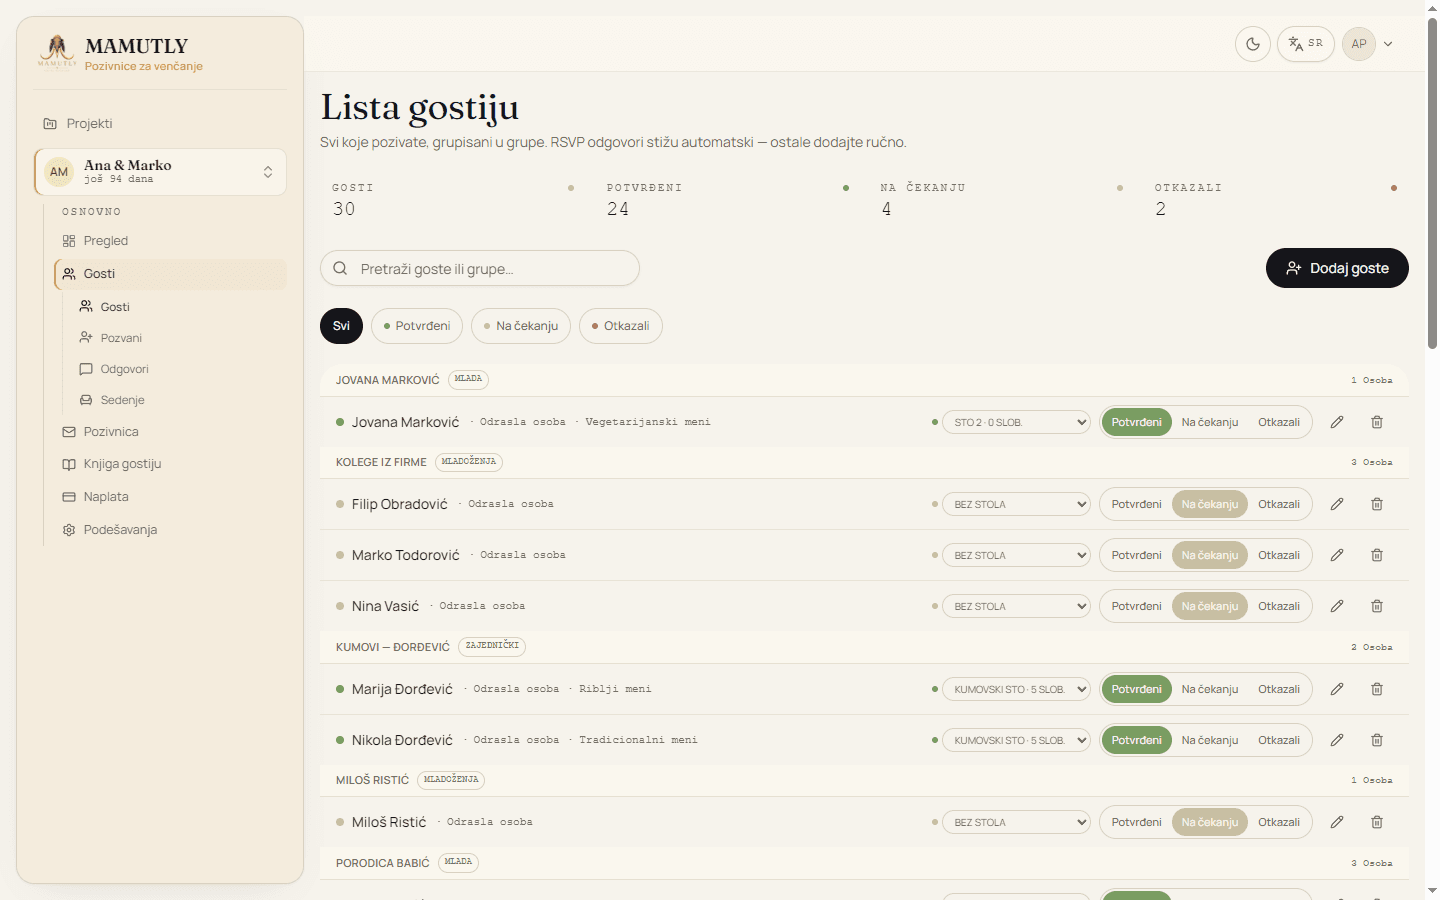
Task: Filter by Potvrđeni chip
Action: (417, 326)
